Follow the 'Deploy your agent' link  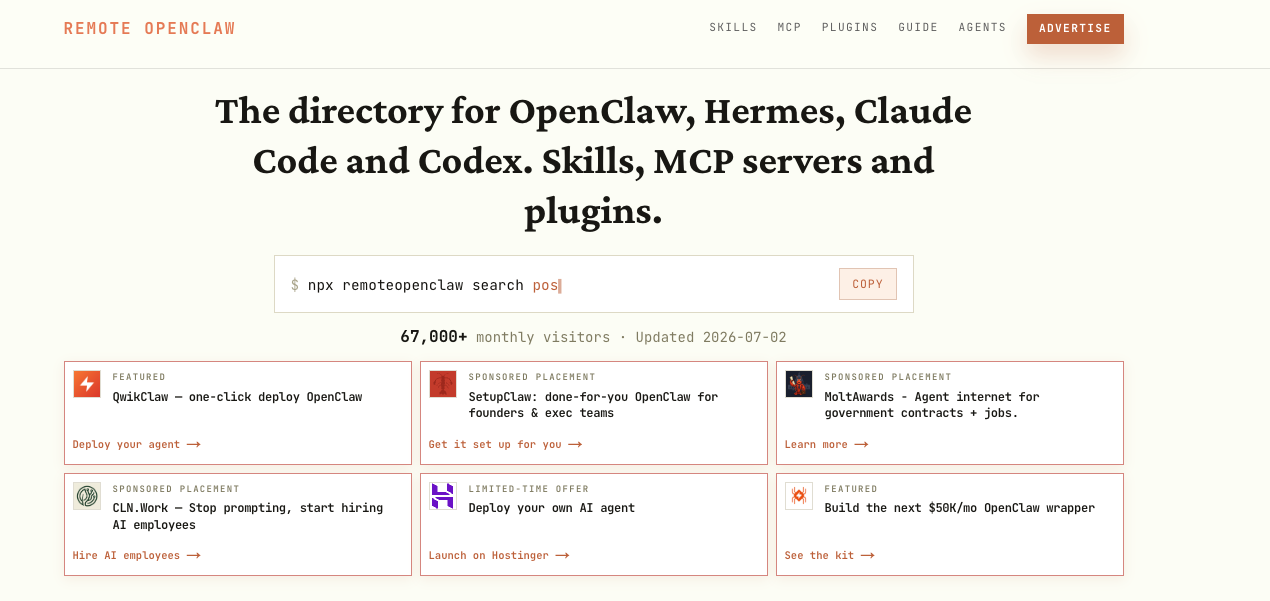136,444
